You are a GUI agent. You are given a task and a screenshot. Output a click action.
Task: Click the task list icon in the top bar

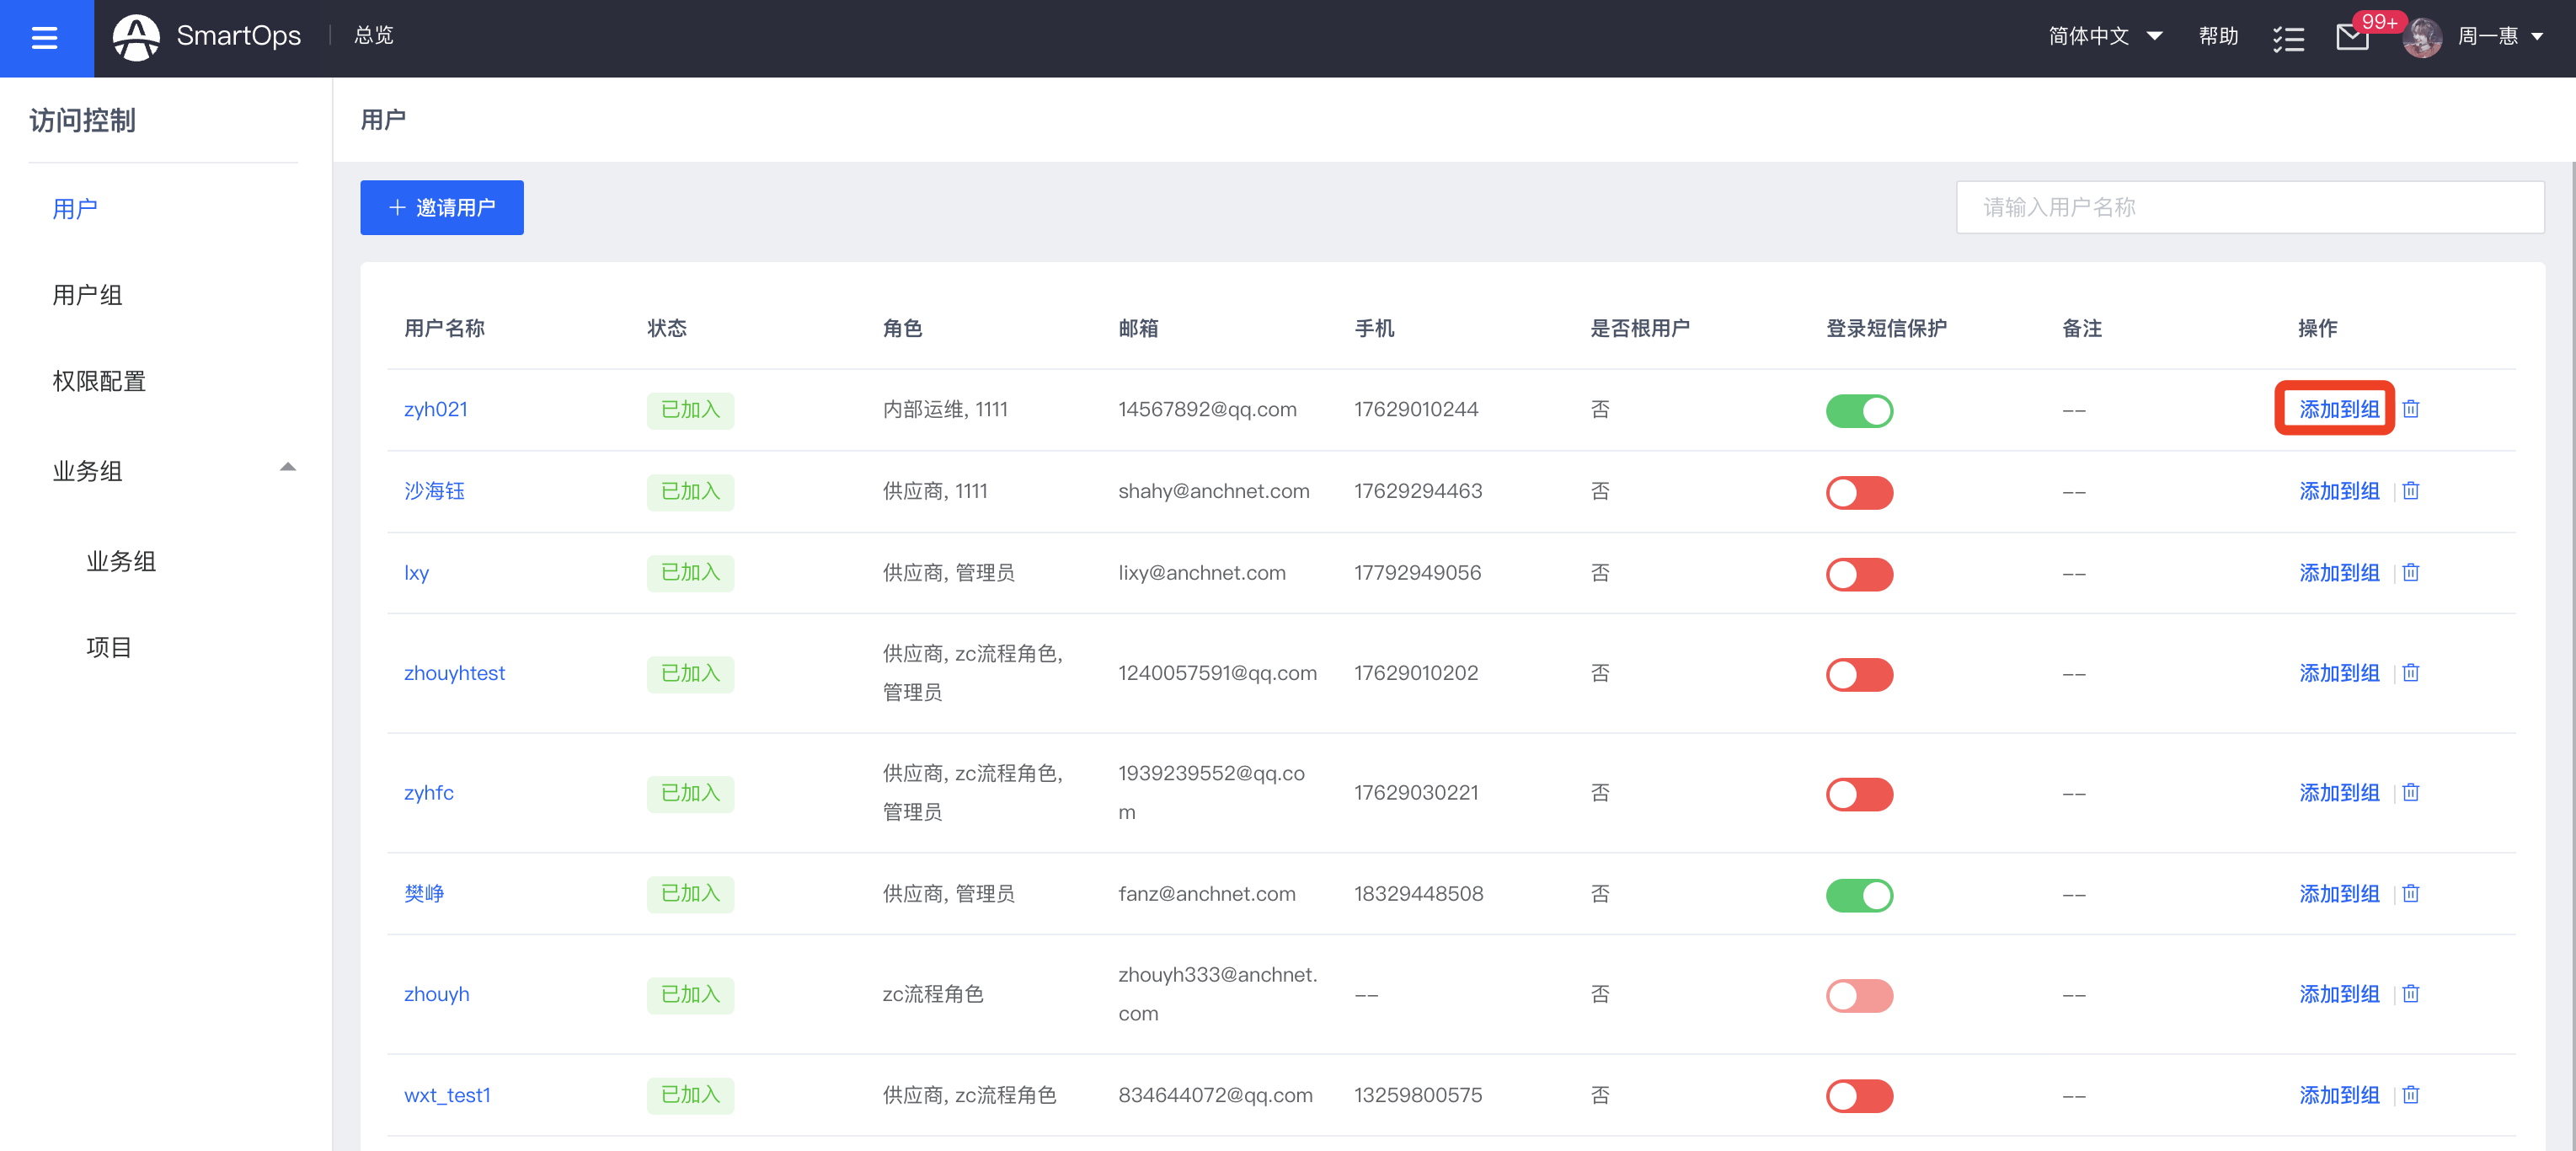(x=2289, y=38)
